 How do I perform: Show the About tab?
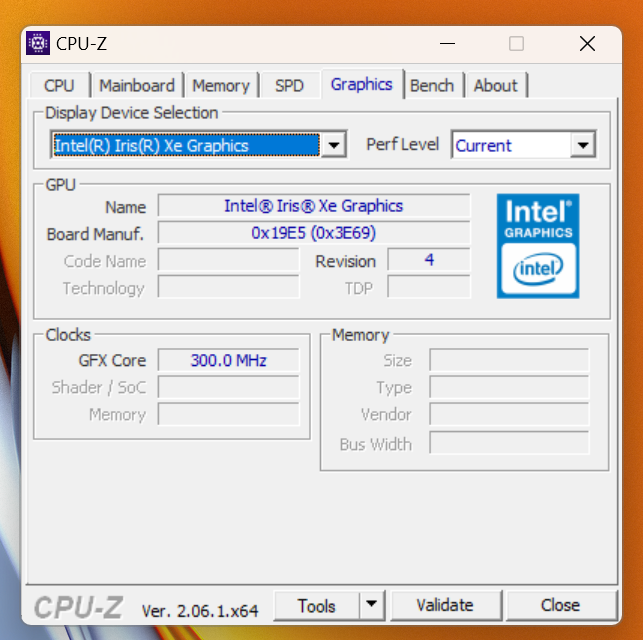point(496,86)
